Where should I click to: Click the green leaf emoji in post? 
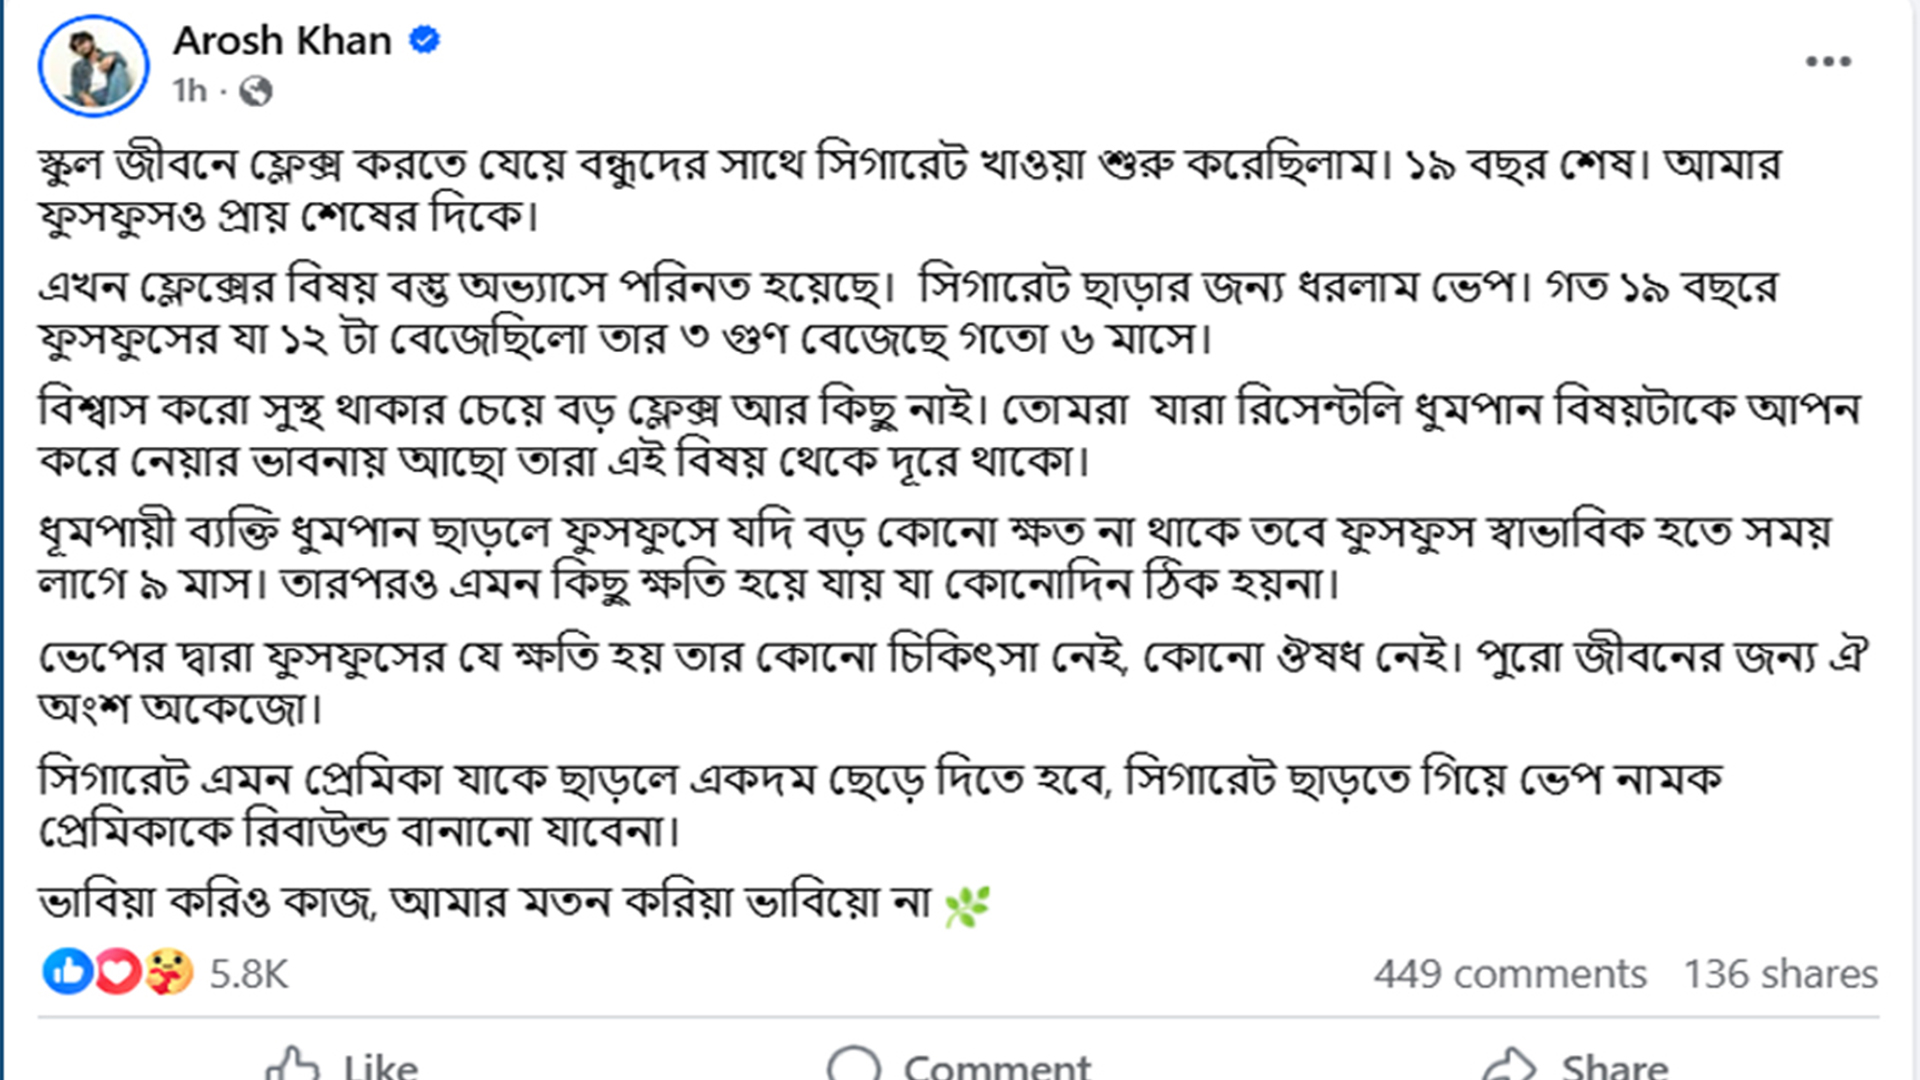pyautogui.click(x=967, y=906)
